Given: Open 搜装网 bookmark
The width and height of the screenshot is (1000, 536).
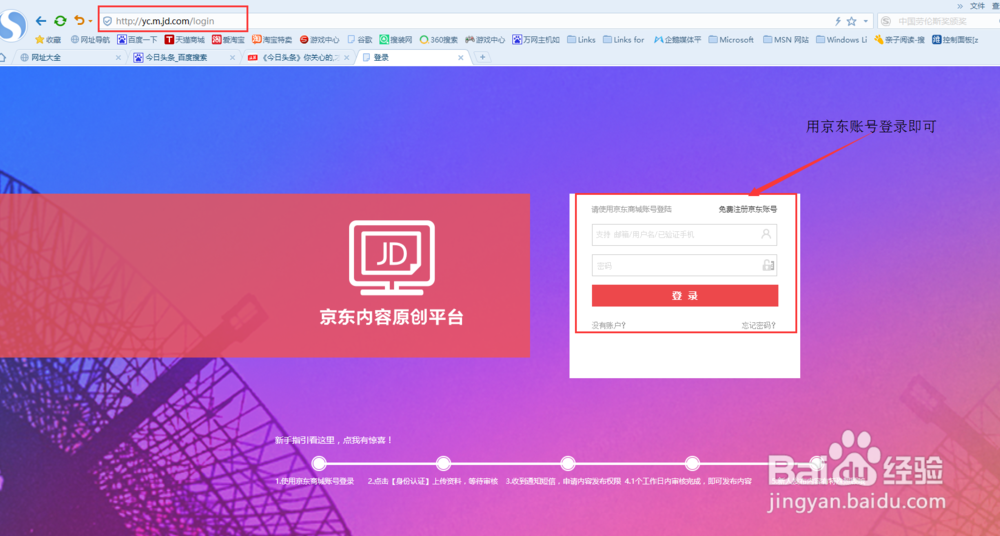Looking at the screenshot, I should (396, 40).
